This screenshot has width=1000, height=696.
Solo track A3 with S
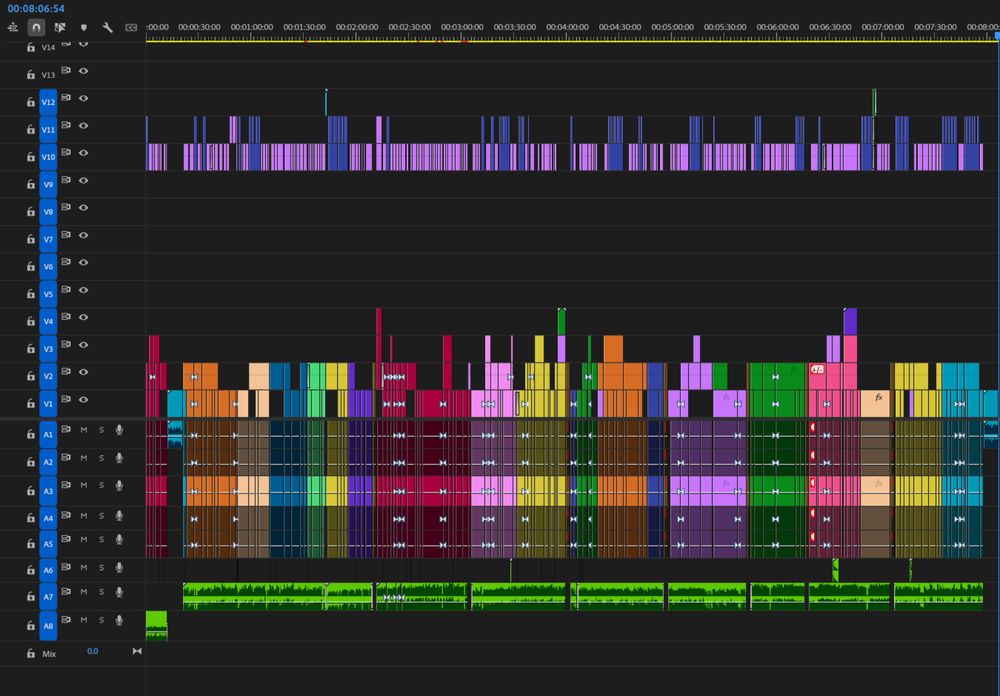pos(101,485)
